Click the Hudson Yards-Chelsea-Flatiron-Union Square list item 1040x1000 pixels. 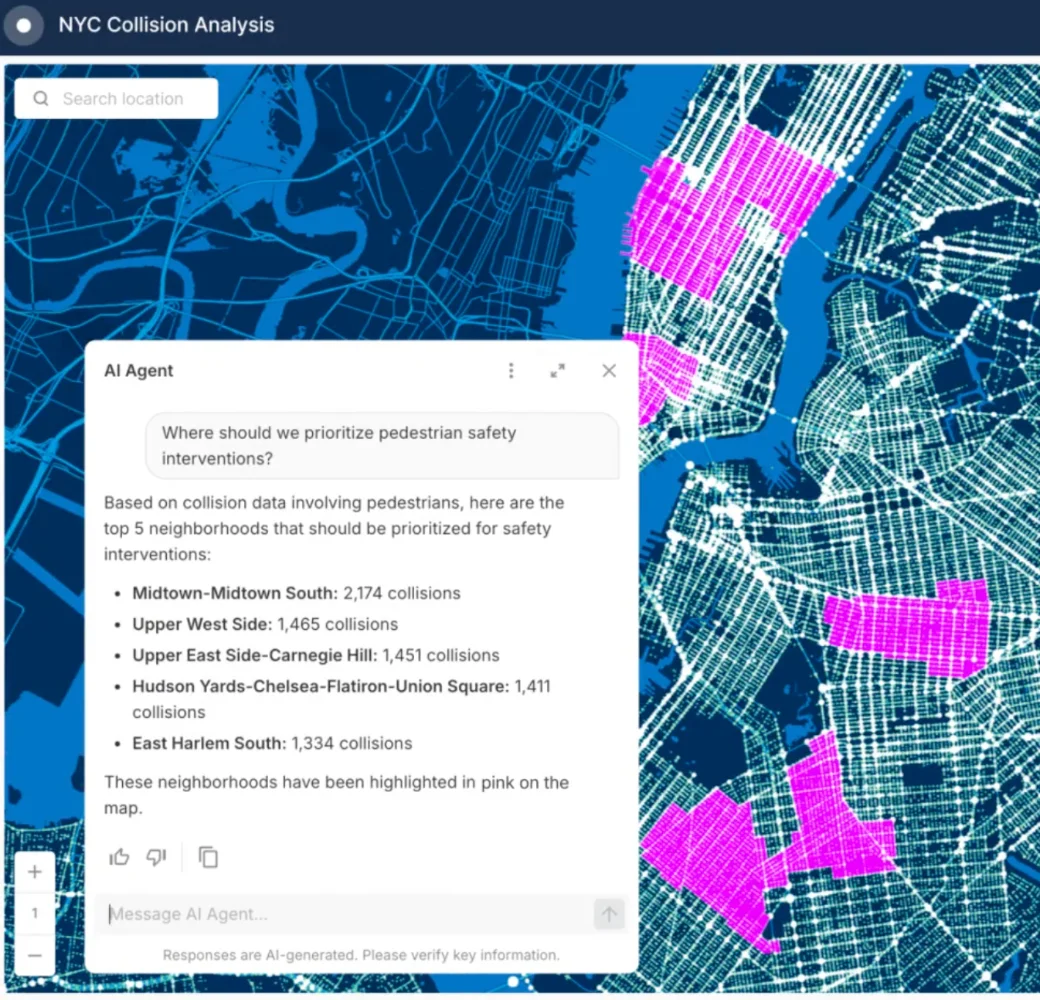[x=342, y=699]
